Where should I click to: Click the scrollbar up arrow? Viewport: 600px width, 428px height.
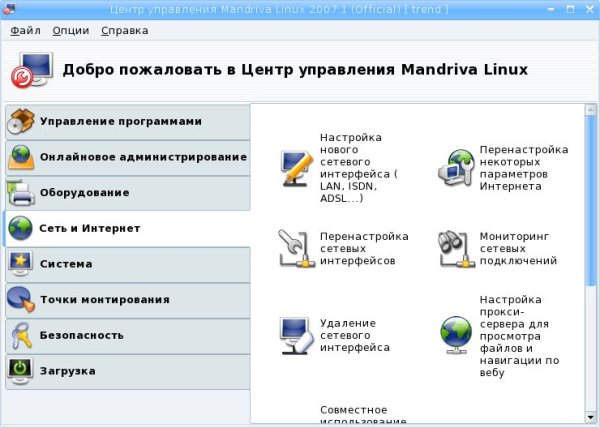(x=590, y=110)
